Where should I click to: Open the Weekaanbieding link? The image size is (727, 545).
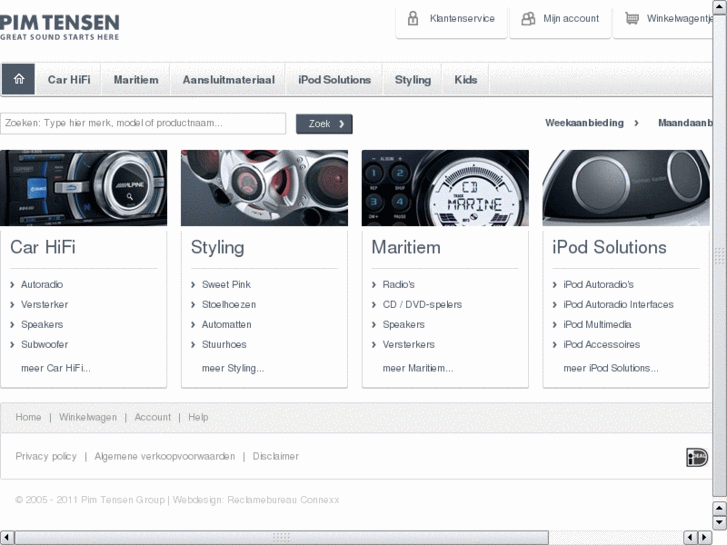click(x=584, y=123)
